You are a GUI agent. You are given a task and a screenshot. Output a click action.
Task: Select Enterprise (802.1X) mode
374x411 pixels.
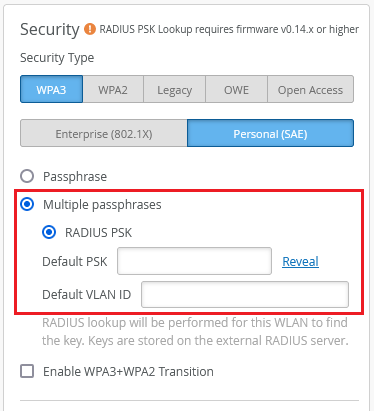pos(104,133)
